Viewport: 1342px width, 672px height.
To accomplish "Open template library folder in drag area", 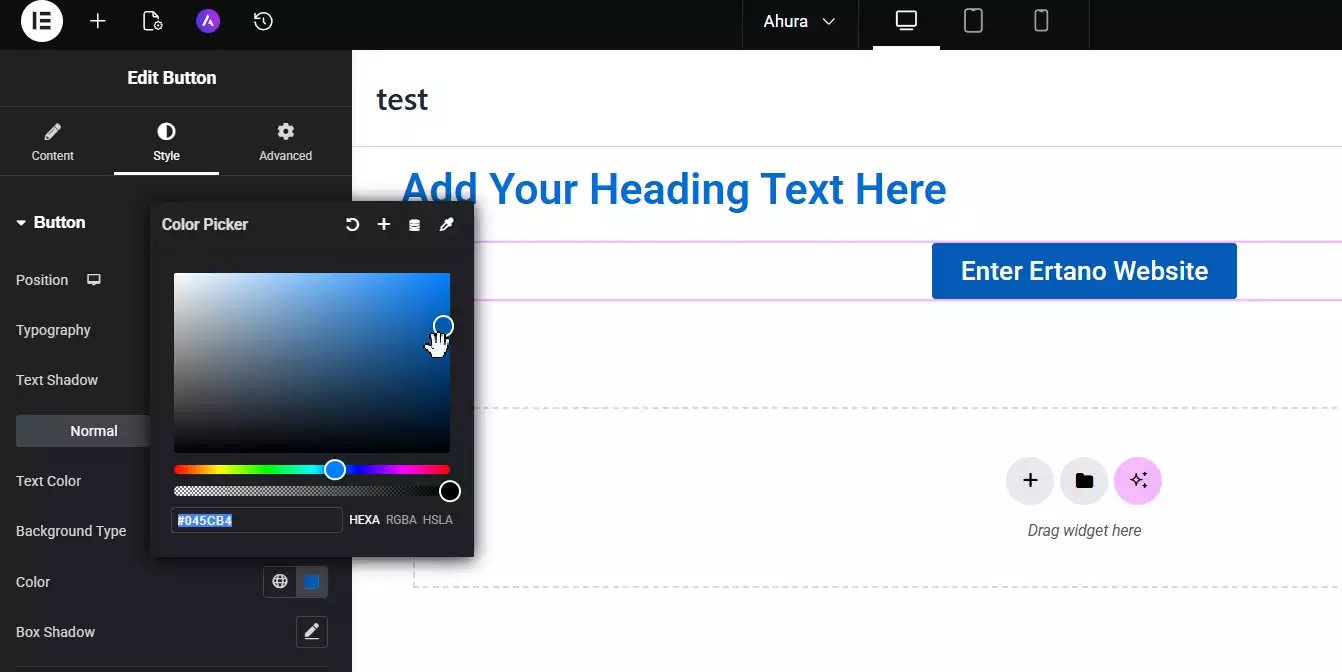I will pyautogui.click(x=1084, y=481).
